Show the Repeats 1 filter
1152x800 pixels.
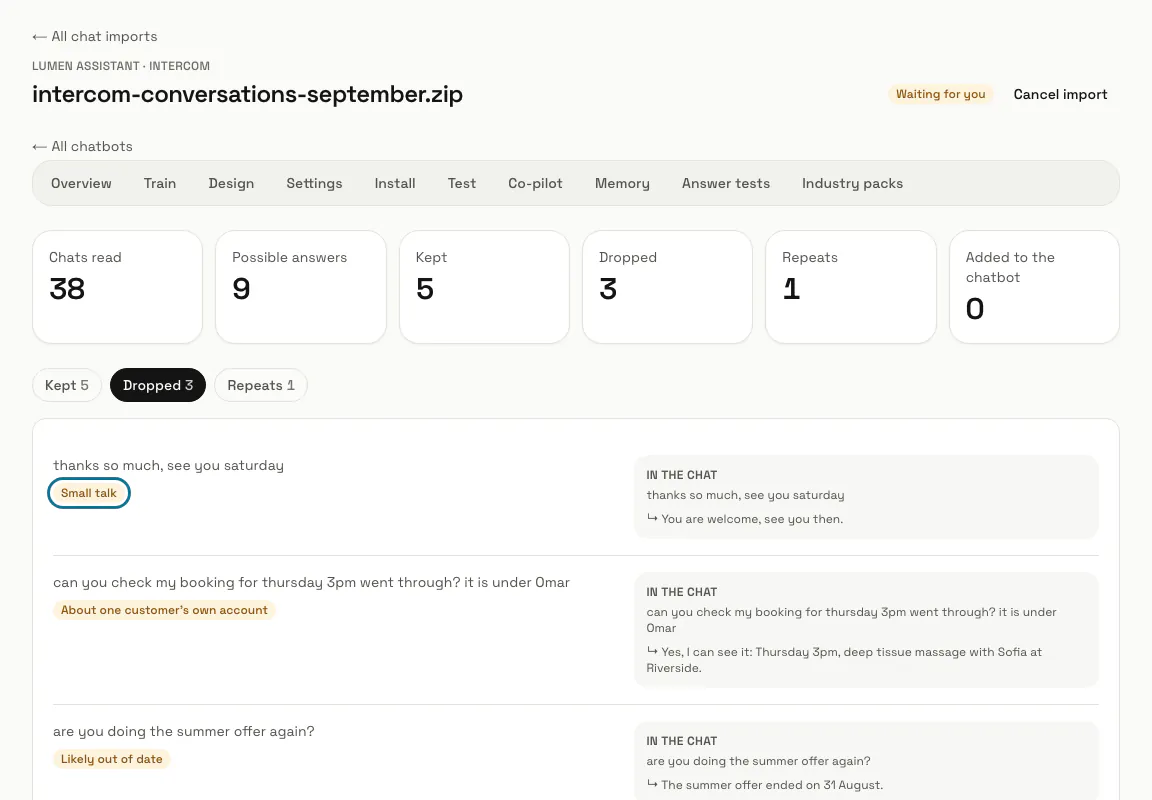click(261, 386)
